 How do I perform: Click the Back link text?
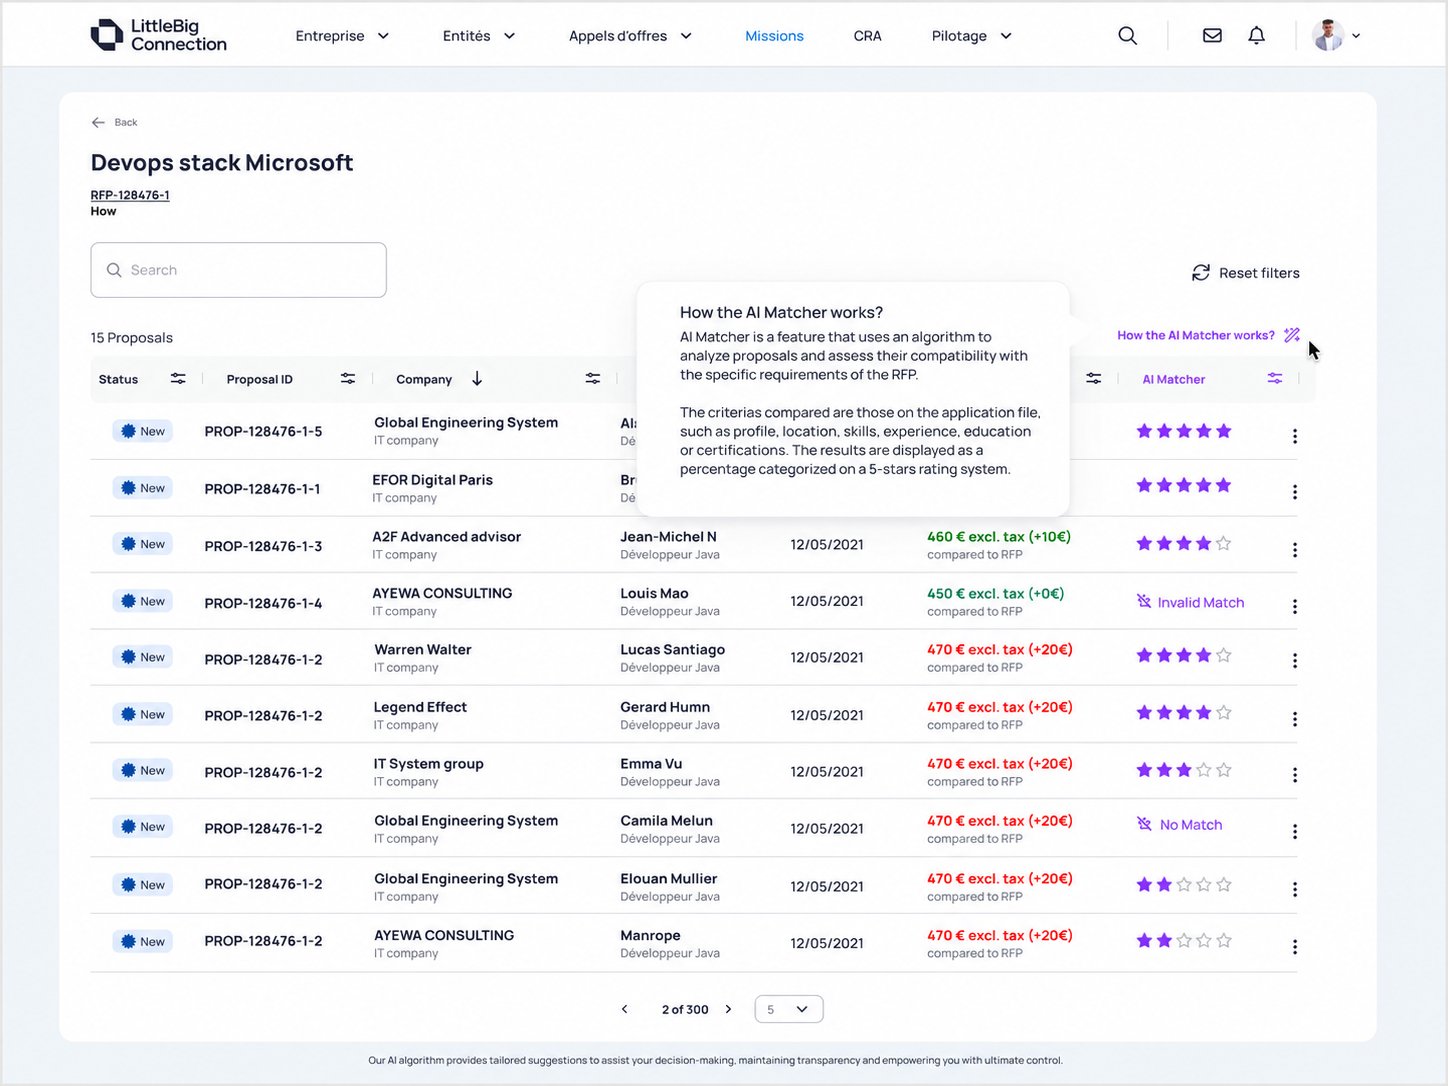(126, 122)
